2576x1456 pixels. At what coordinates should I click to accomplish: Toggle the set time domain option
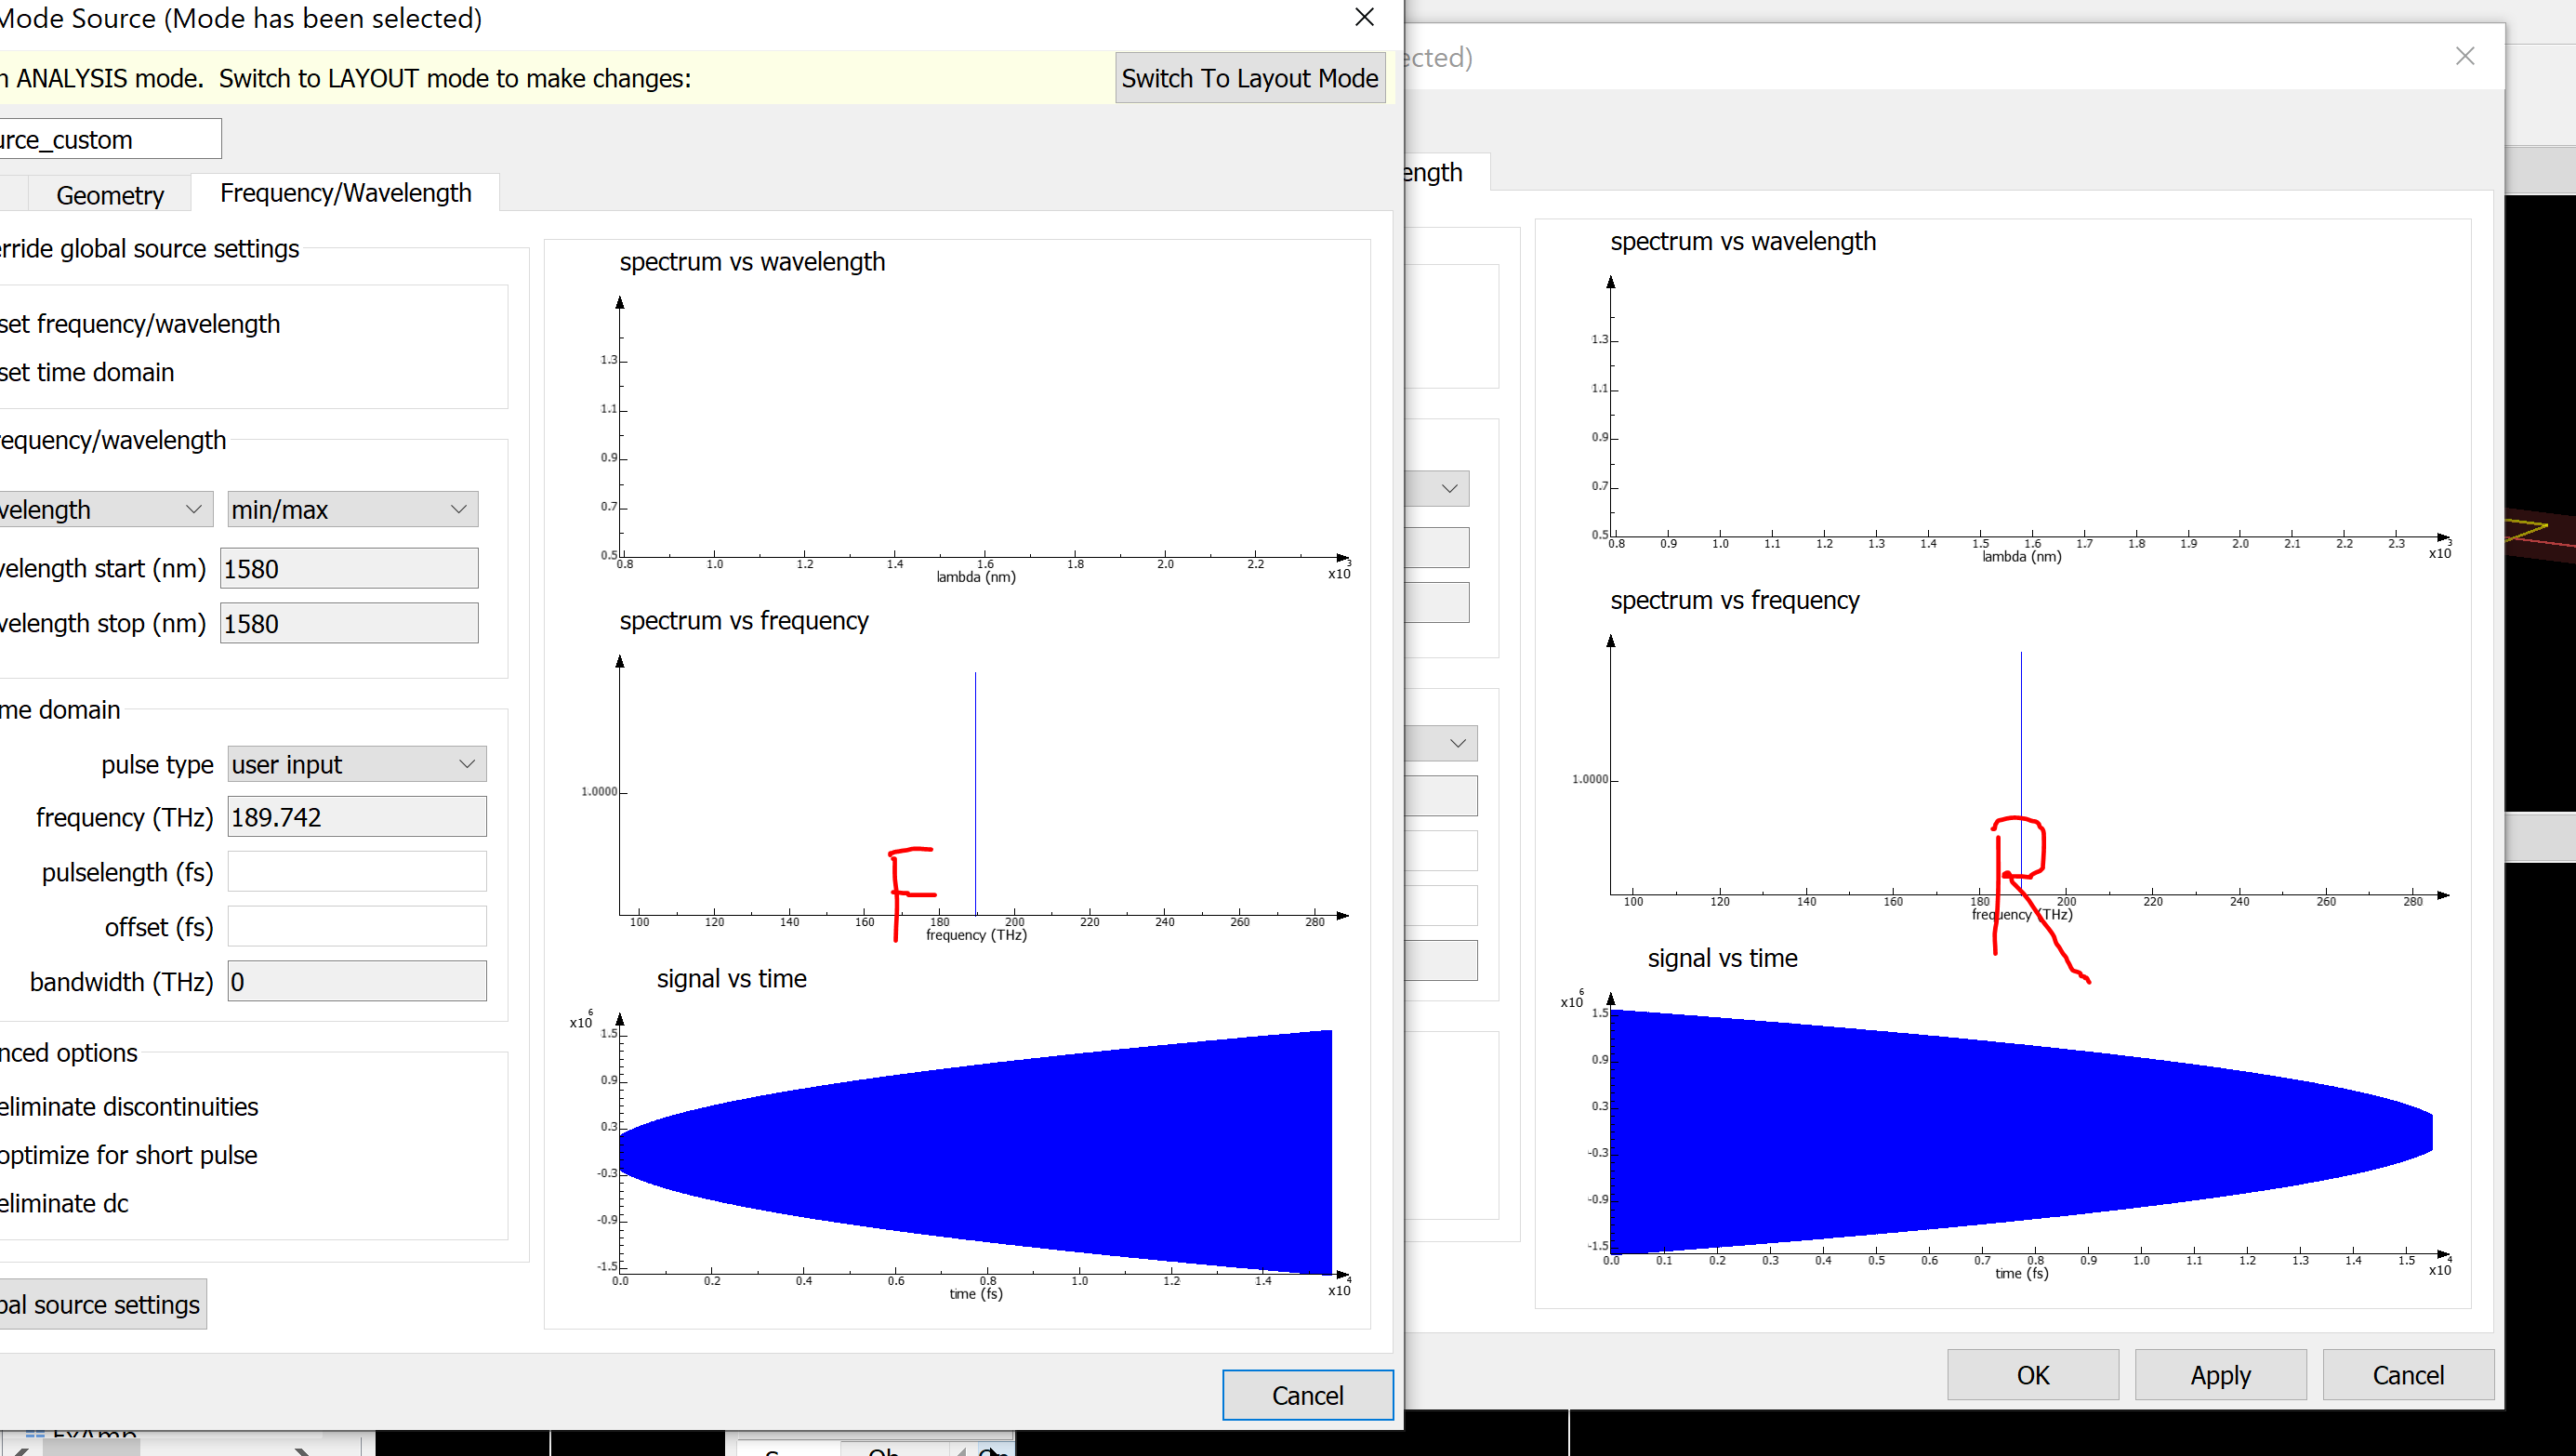[88, 372]
